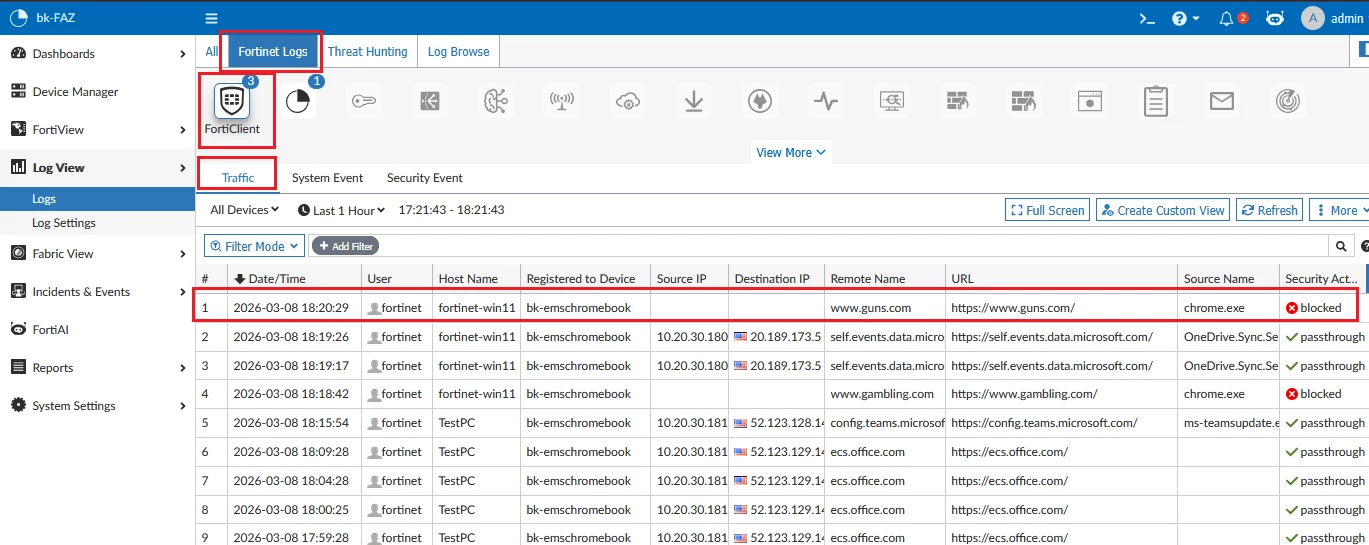Click the Security Action column header
The height and width of the screenshot is (545, 1369).
point(1323,278)
